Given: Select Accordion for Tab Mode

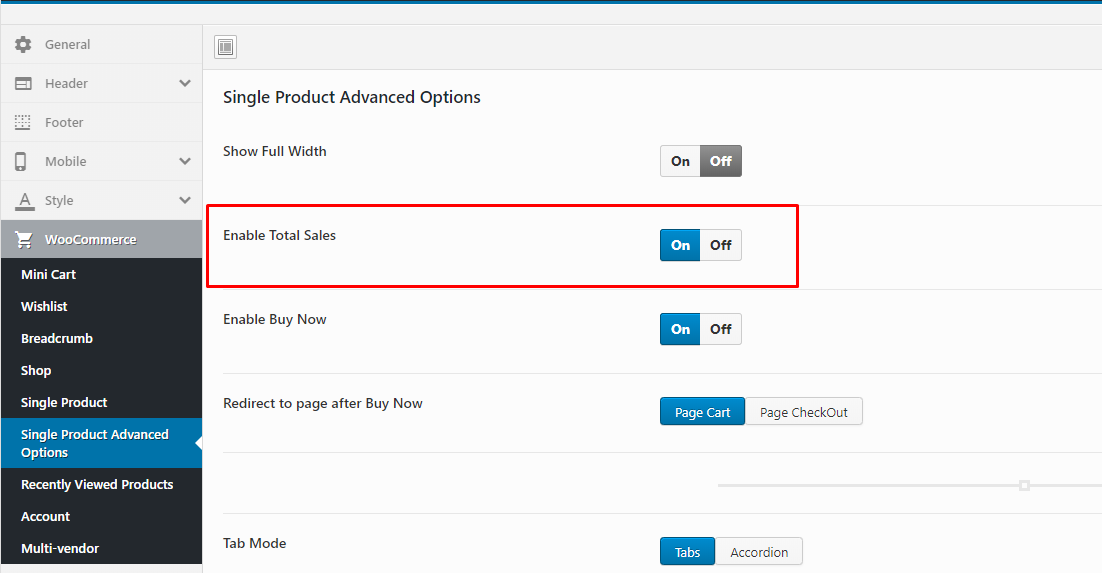Looking at the screenshot, I should click(x=759, y=552).
